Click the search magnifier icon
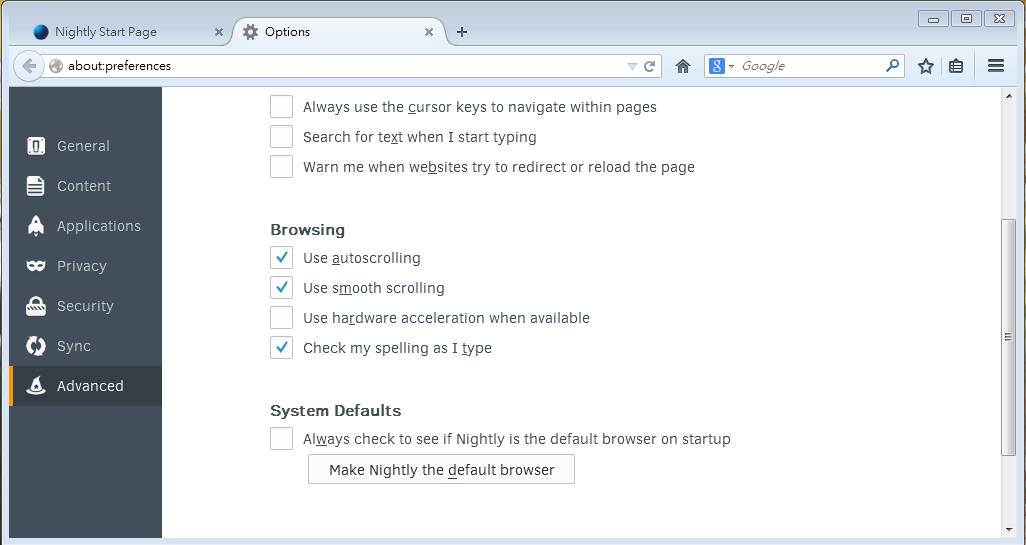1026x545 pixels. [x=892, y=66]
